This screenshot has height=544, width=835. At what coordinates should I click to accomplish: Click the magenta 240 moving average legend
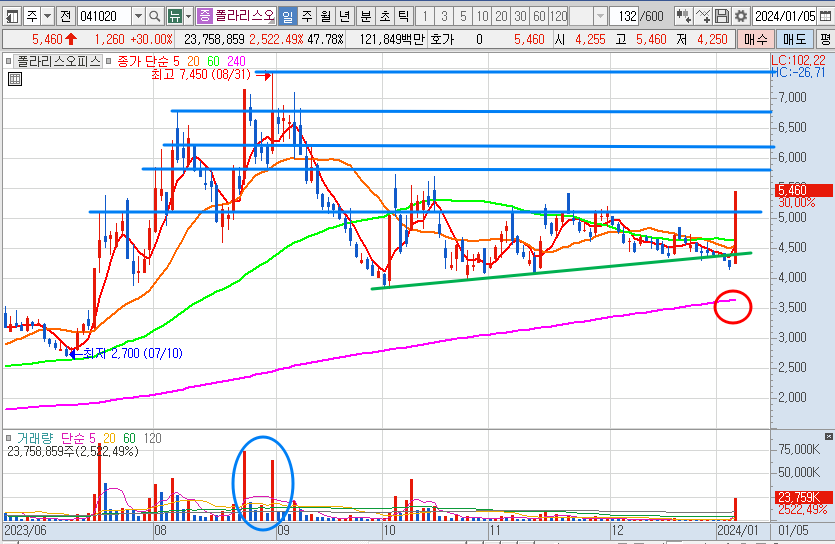point(236,61)
